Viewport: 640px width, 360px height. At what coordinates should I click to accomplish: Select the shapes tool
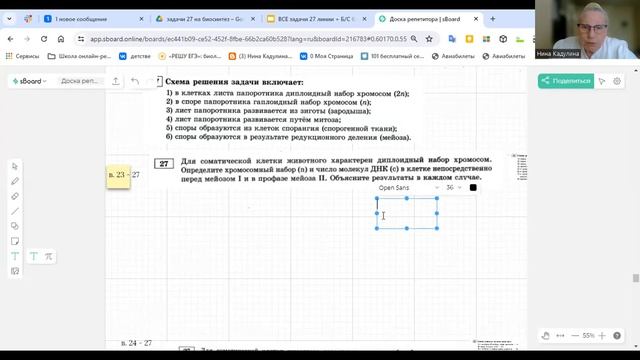coord(15,226)
